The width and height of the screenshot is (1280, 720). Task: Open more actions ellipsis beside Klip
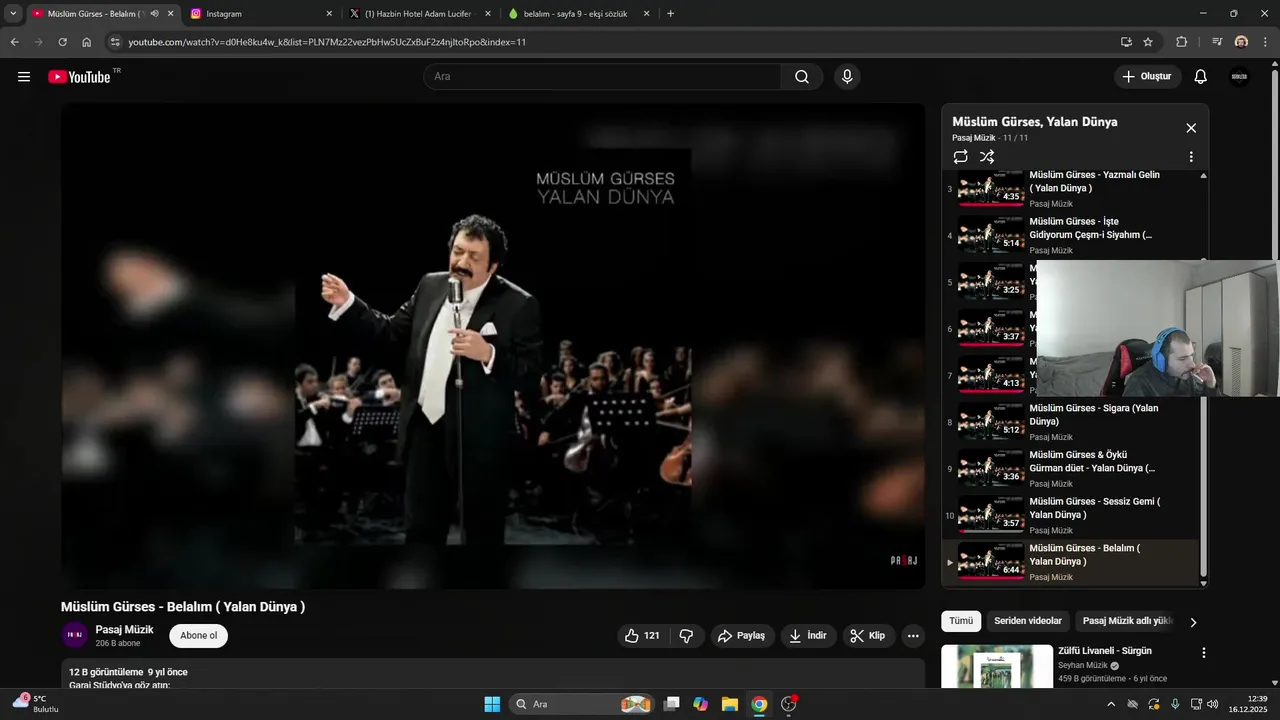pos(912,636)
